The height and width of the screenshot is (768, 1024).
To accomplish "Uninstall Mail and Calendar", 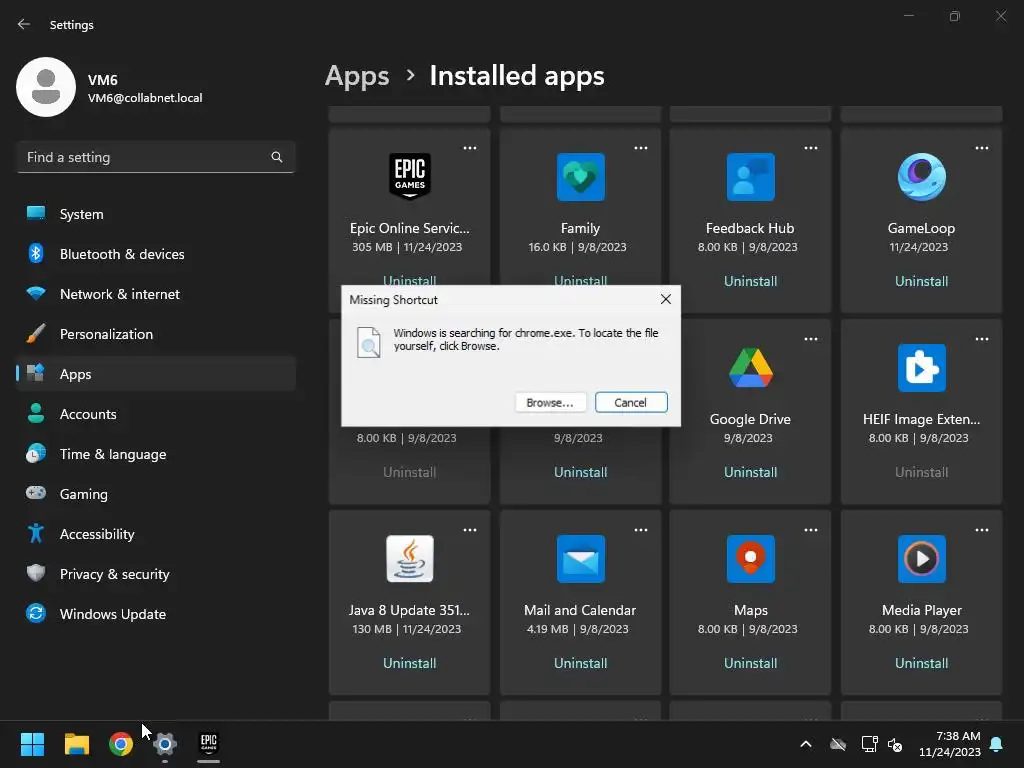I will pyautogui.click(x=581, y=663).
